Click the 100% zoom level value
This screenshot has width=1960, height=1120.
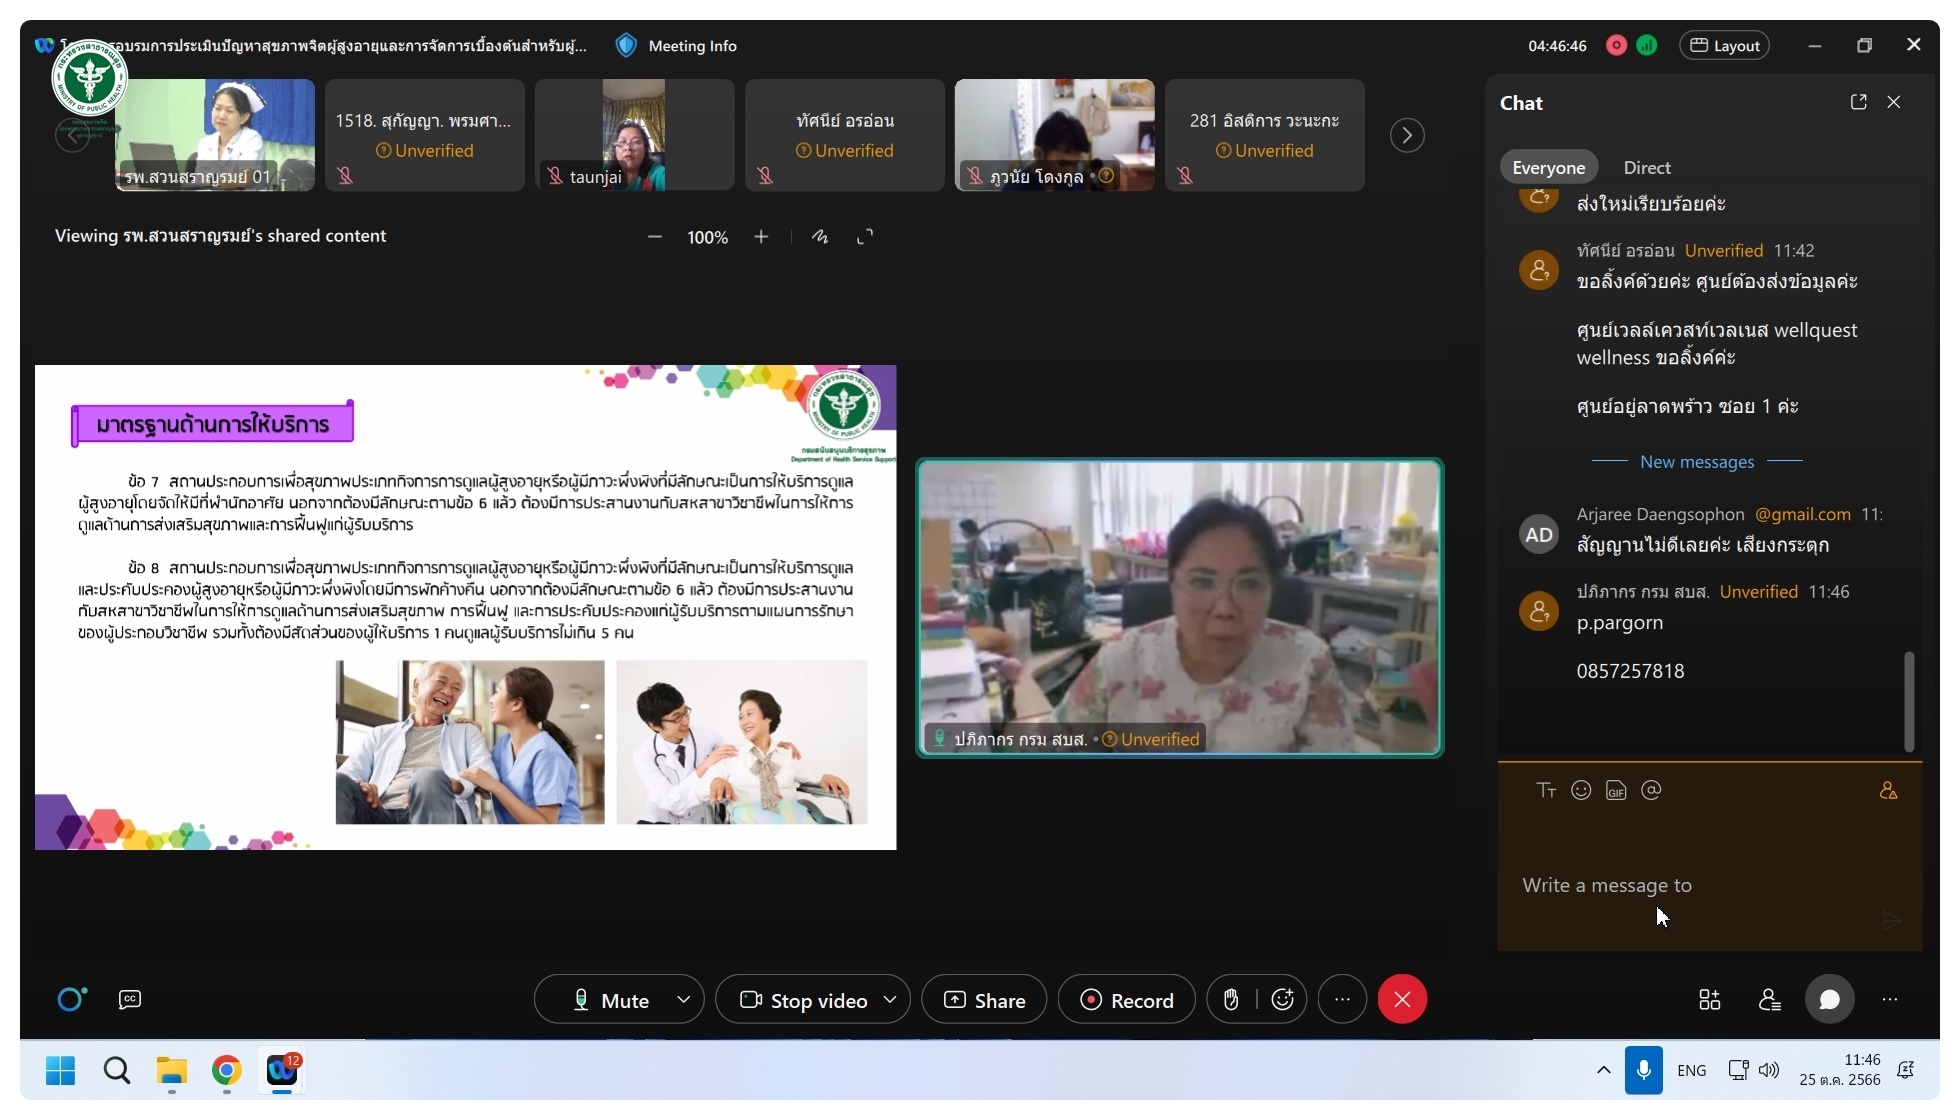[x=707, y=238]
